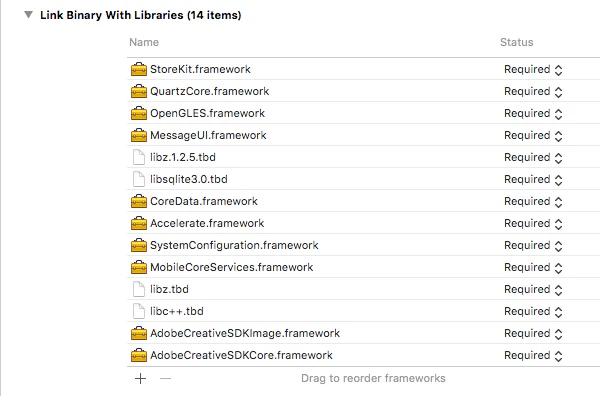Click the libc++.tbd file icon
The image size is (600, 396).
click(x=139, y=311)
